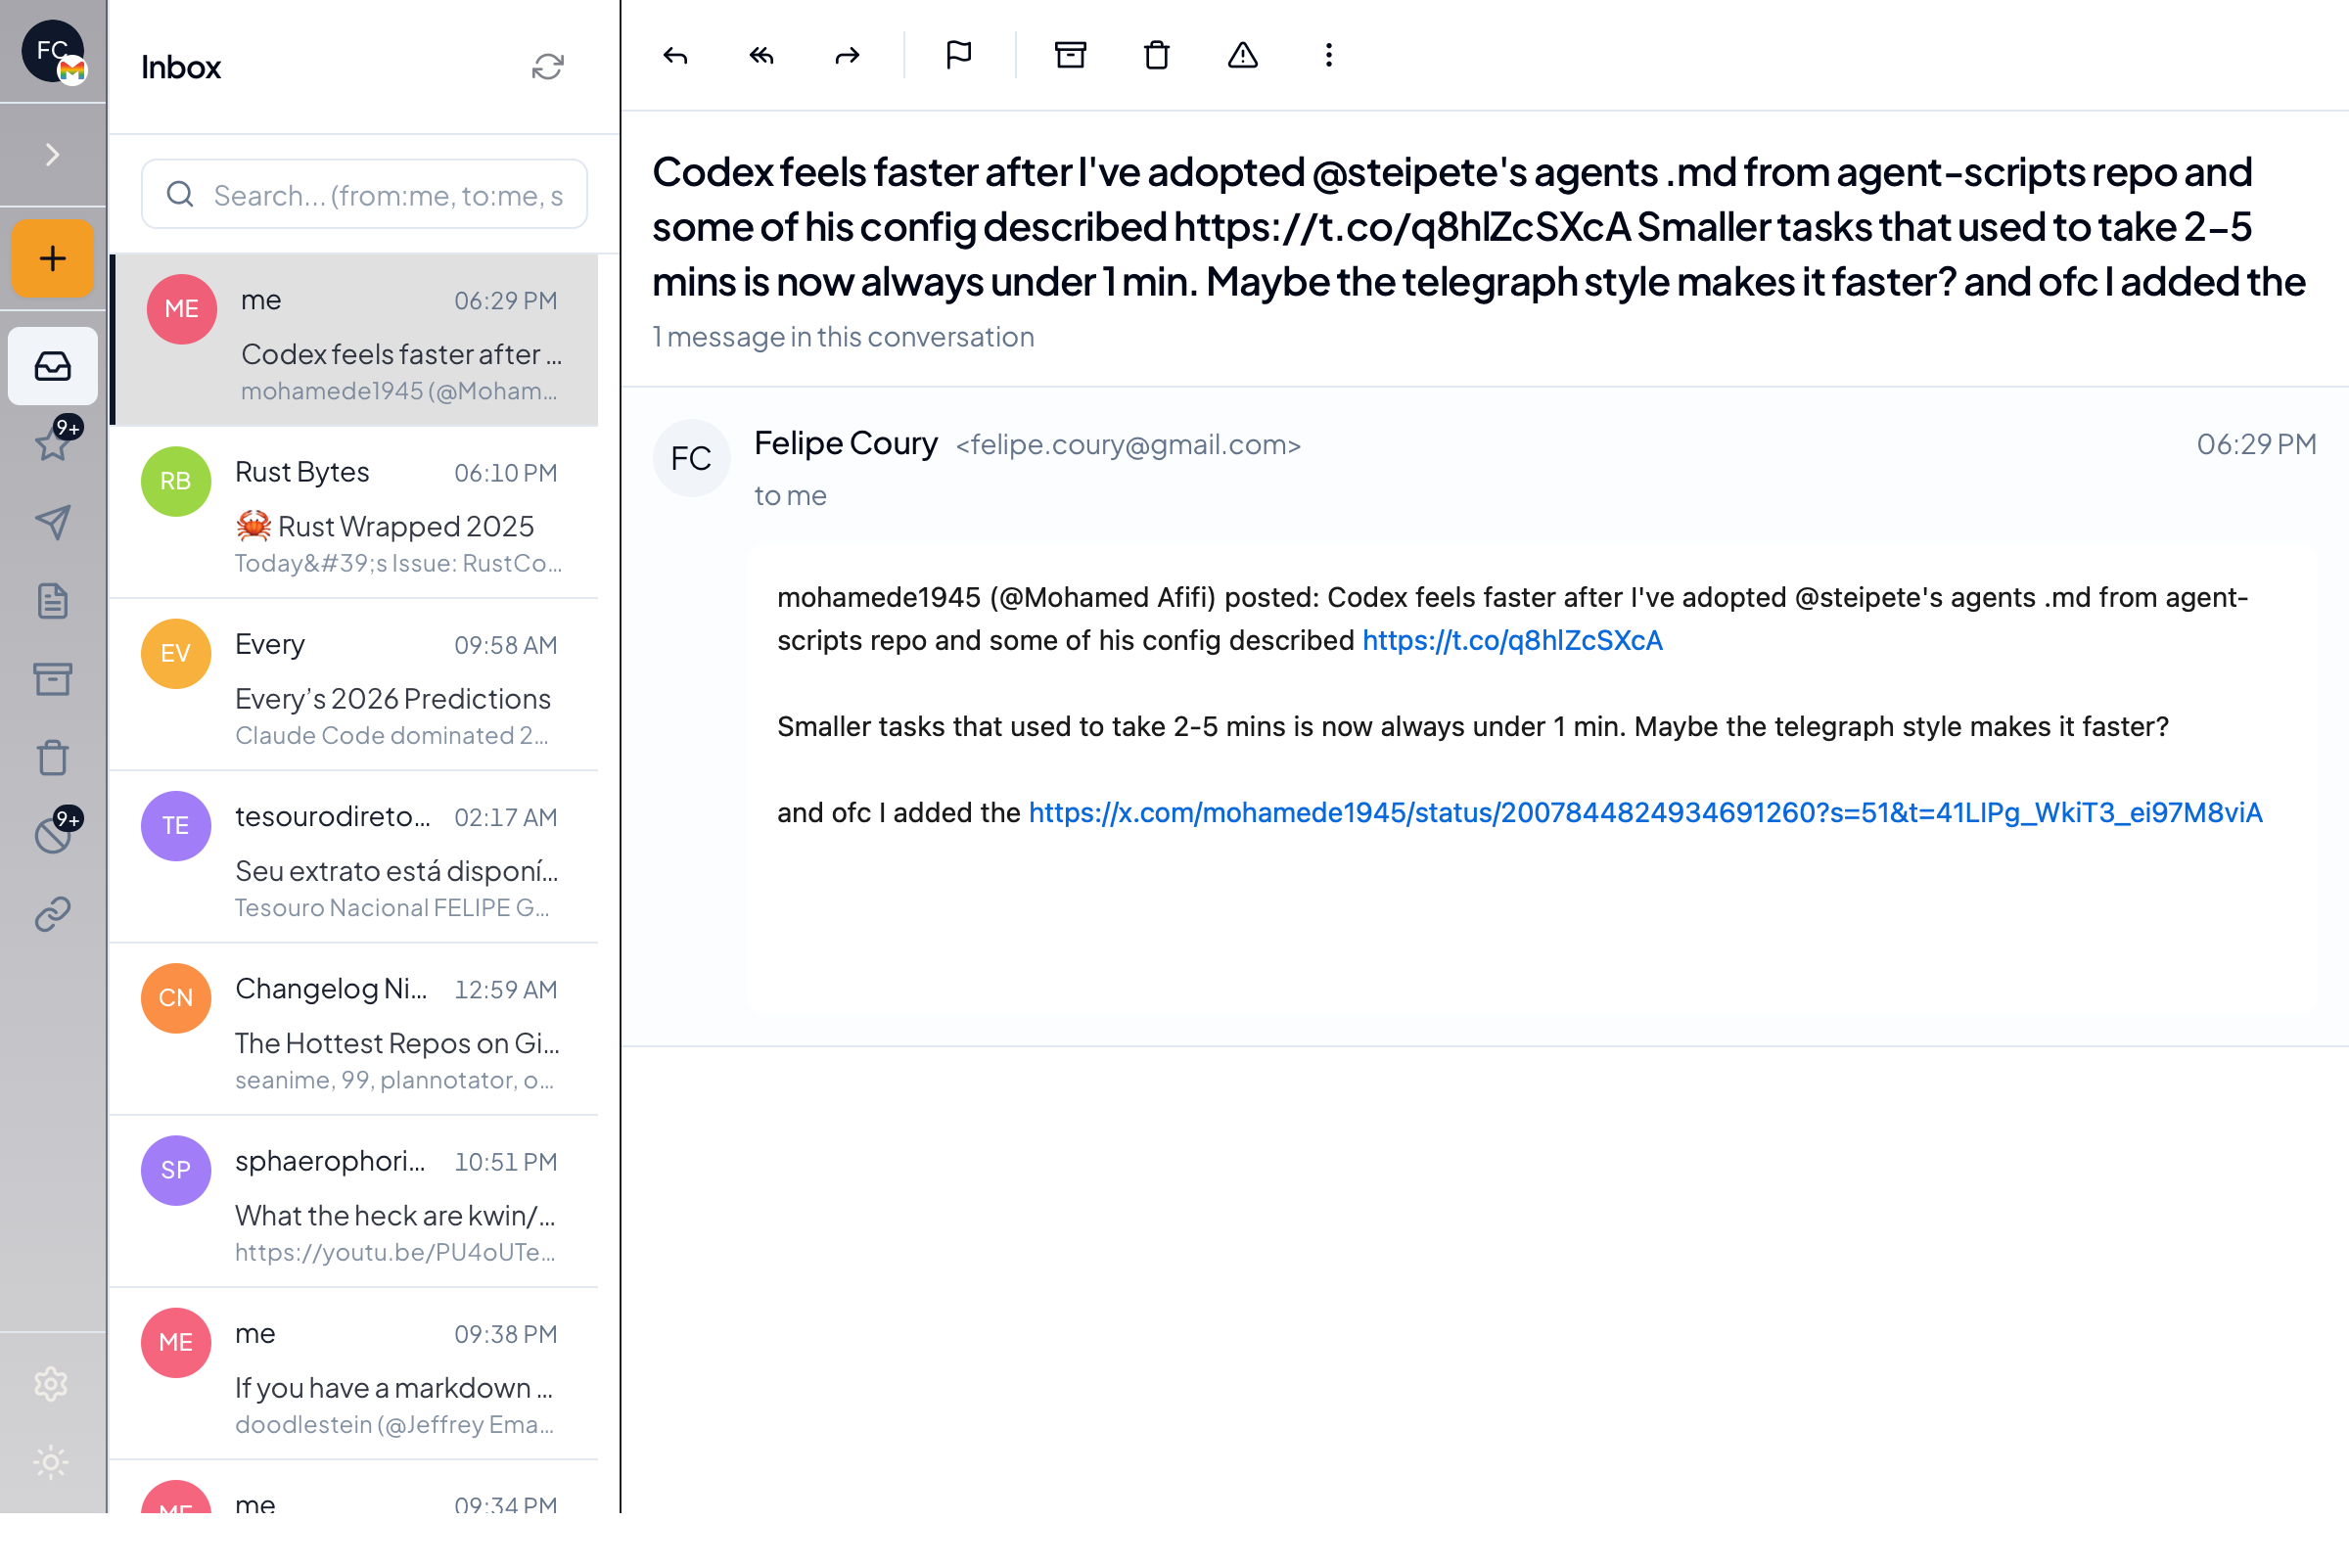The width and height of the screenshot is (2349, 1568).
Task: Open the Sent folder paper plane icon
Action: (x=52, y=522)
